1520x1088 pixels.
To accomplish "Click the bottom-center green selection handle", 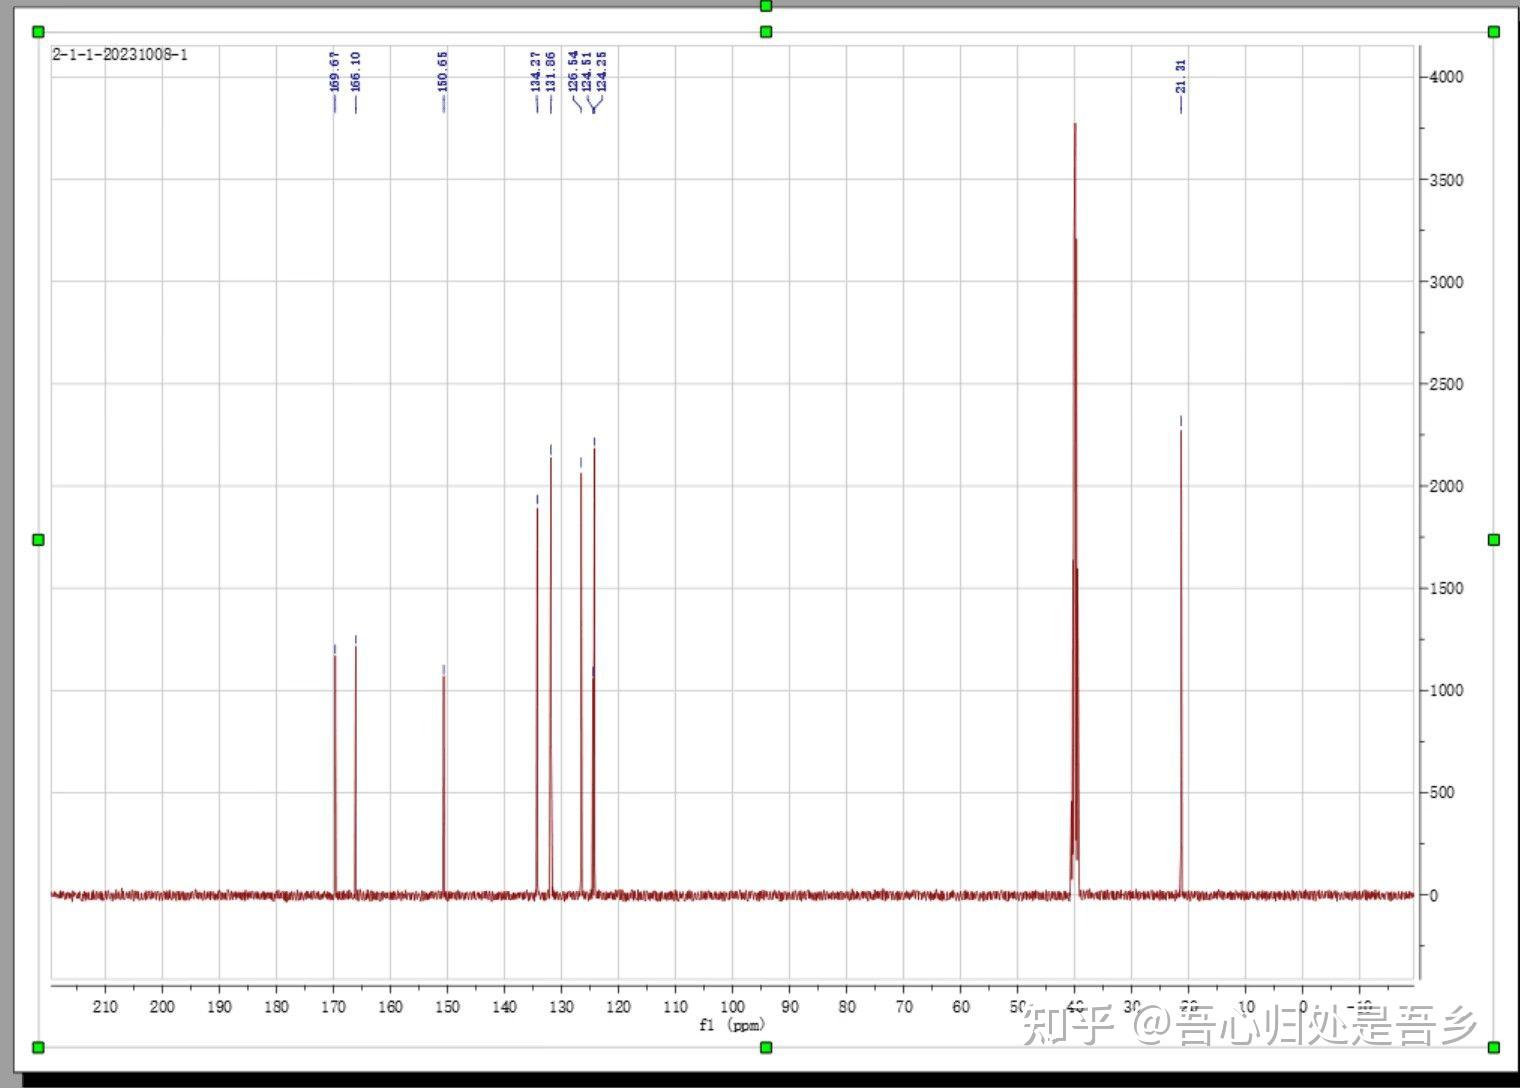I will click(766, 1047).
